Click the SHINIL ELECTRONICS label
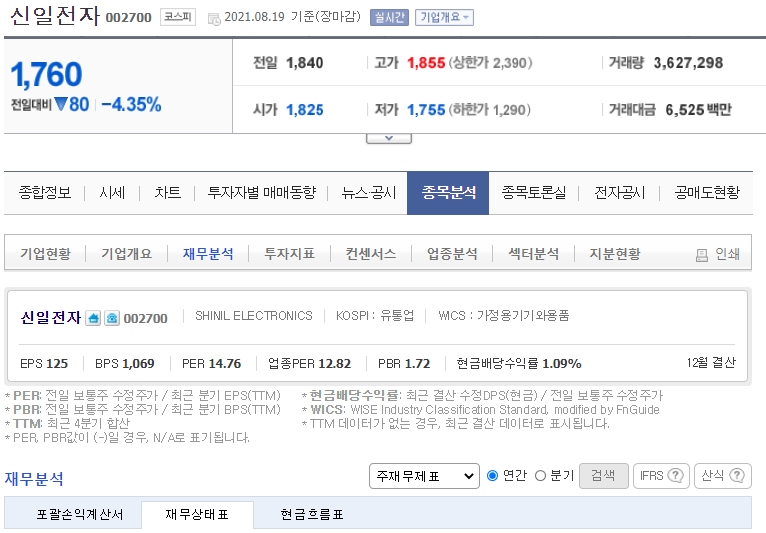 (254, 316)
